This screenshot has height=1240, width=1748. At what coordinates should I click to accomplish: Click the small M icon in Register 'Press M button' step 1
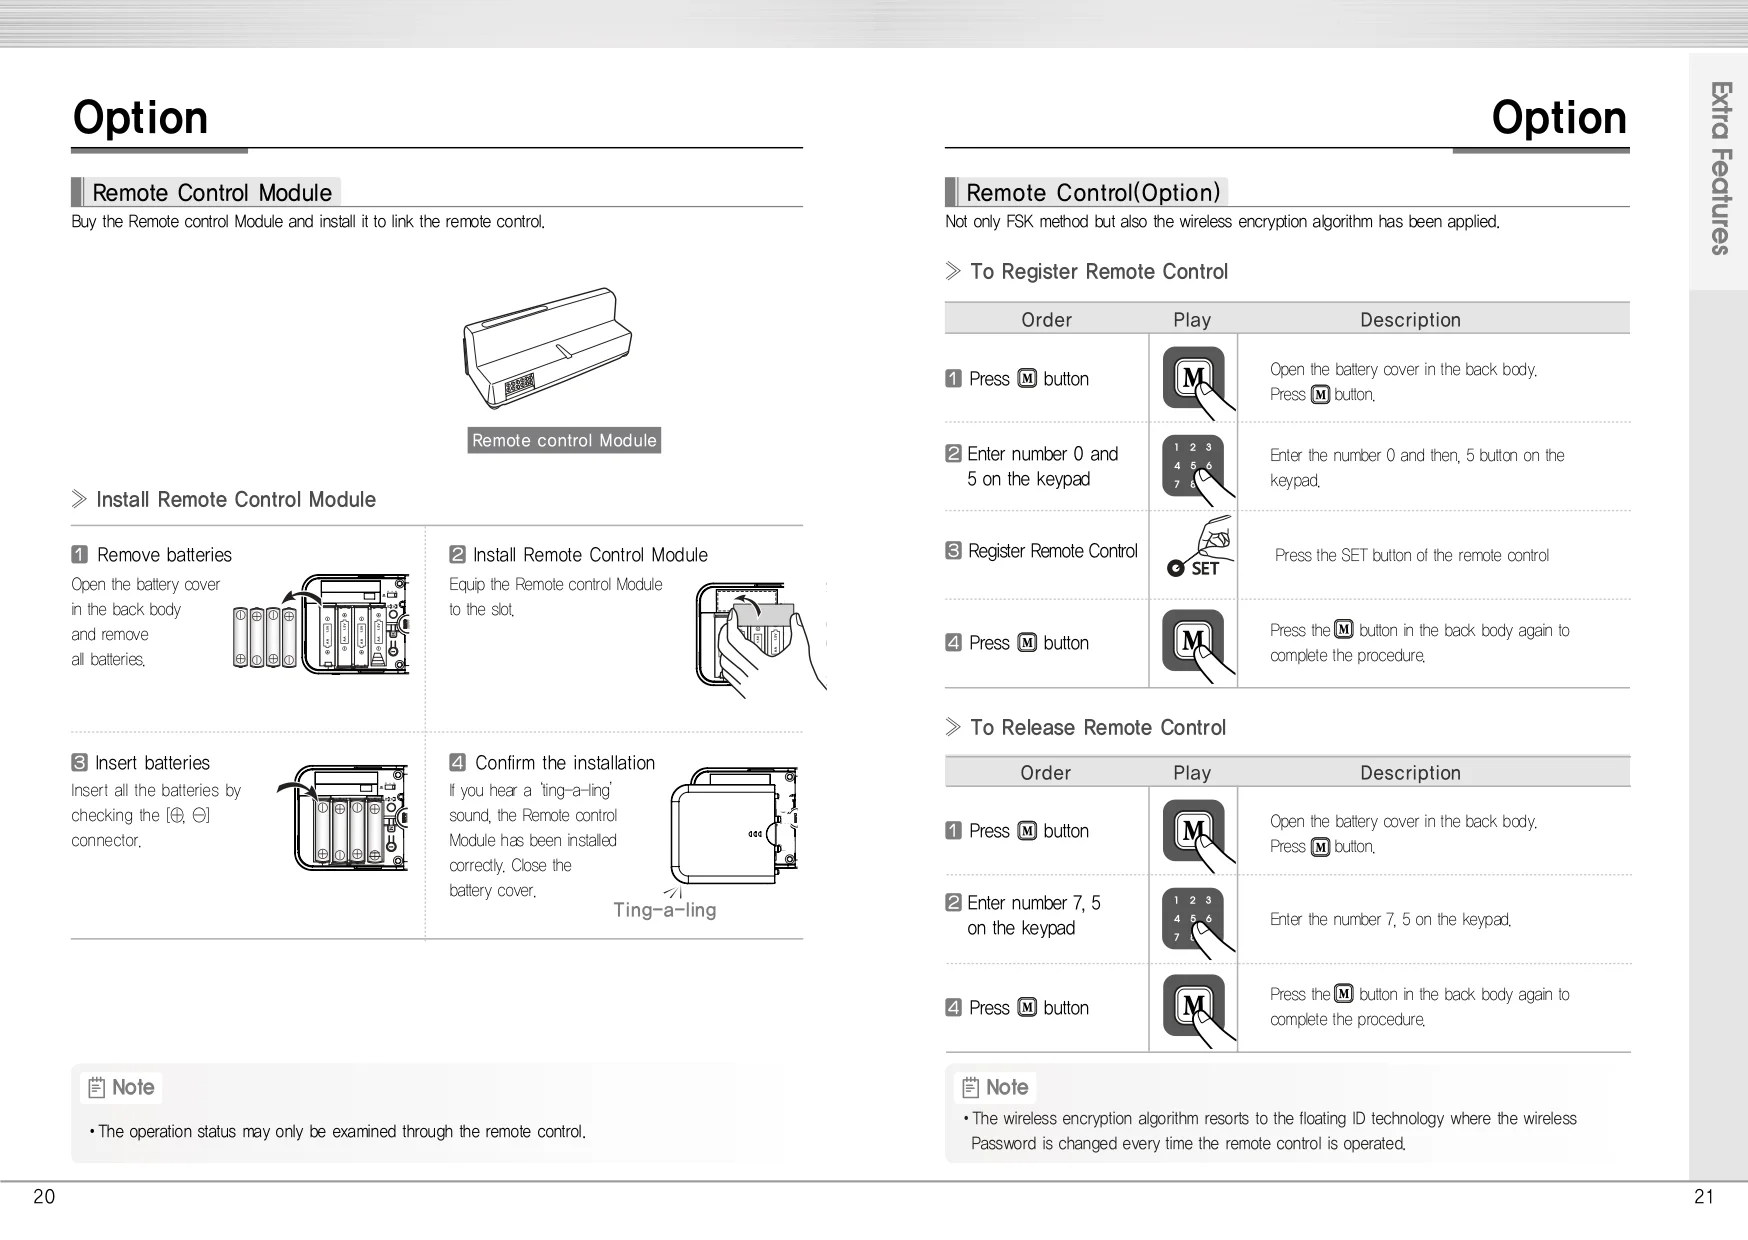1027,379
